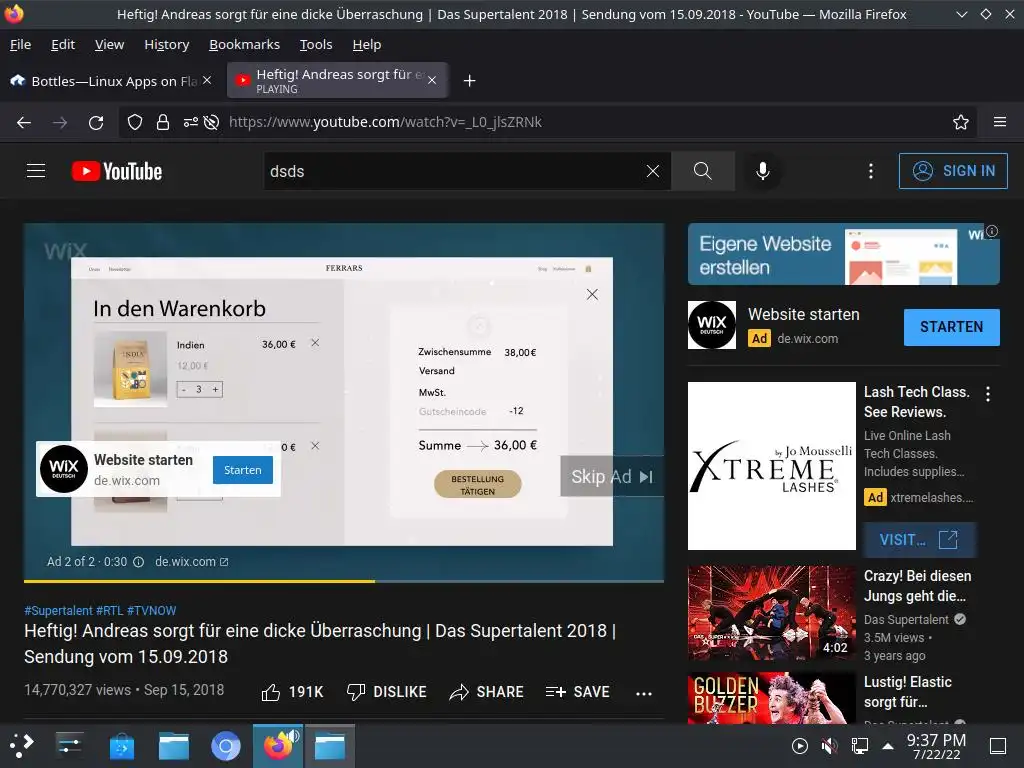The width and height of the screenshot is (1024, 768).
Task: Open the Das Supertalent channel name
Action: click(906, 620)
